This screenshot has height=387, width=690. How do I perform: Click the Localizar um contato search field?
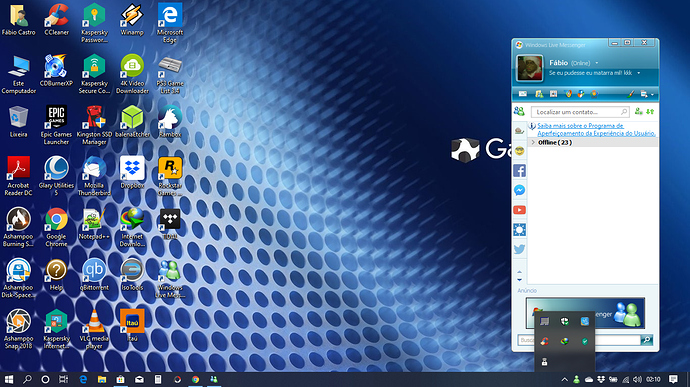[580, 112]
